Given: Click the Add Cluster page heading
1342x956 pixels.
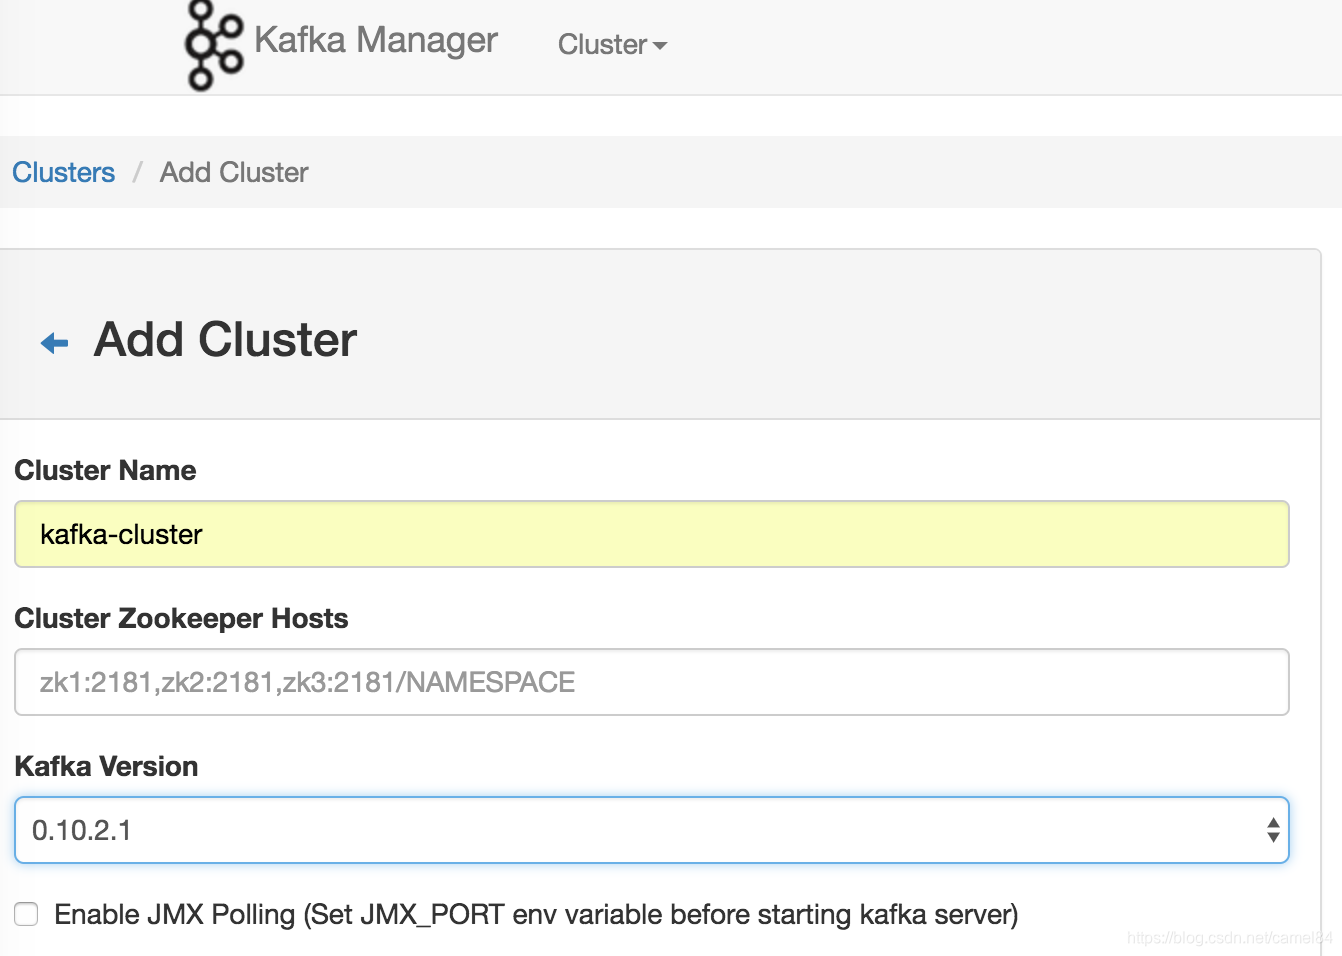Looking at the screenshot, I should pyautogui.click(x=225, y=340).
